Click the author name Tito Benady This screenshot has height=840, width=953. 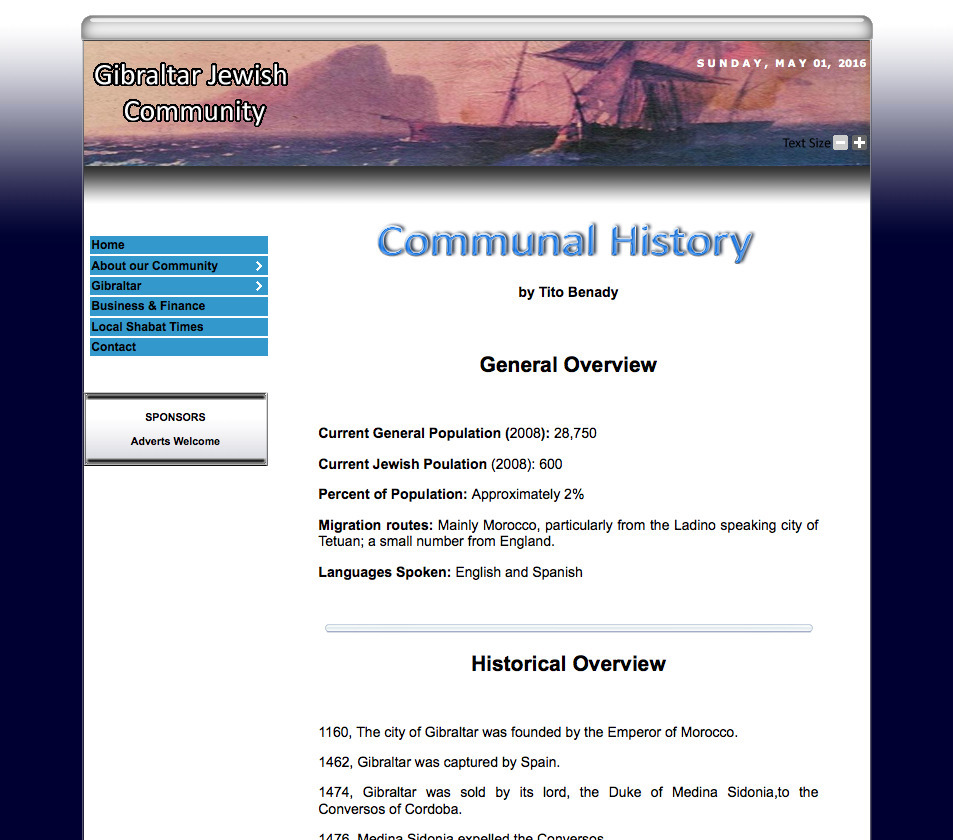568,292
